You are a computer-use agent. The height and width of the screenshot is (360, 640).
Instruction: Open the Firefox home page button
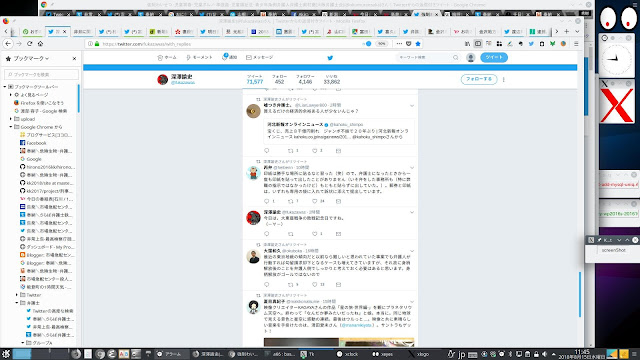(x=40, y=44)
